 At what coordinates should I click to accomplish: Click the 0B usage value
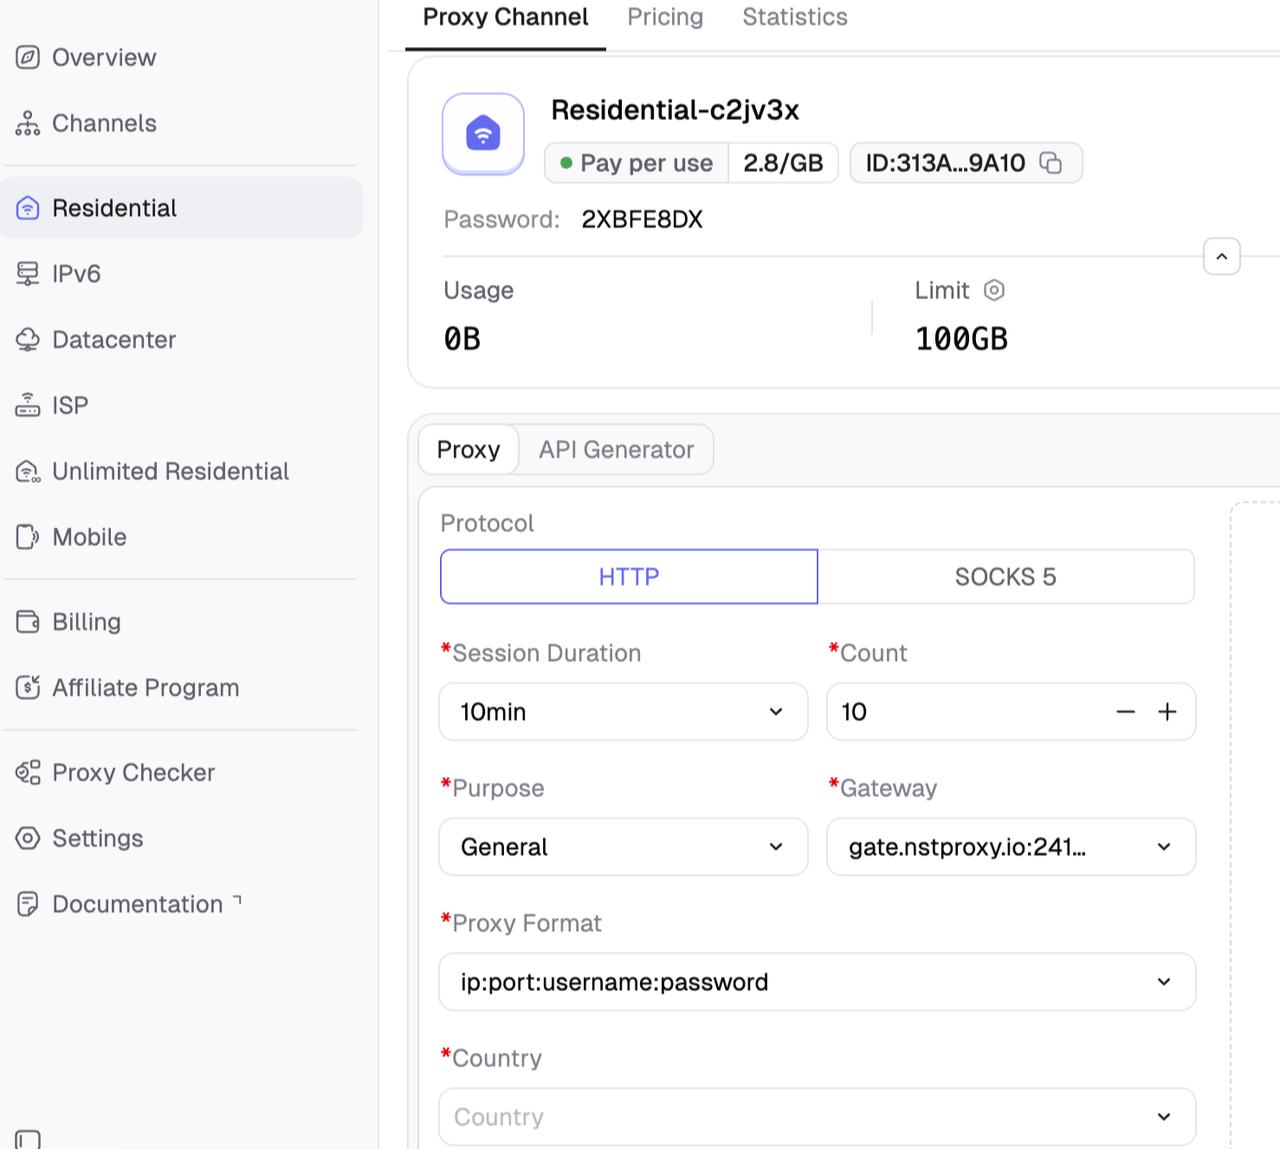[x=462, y=339]
